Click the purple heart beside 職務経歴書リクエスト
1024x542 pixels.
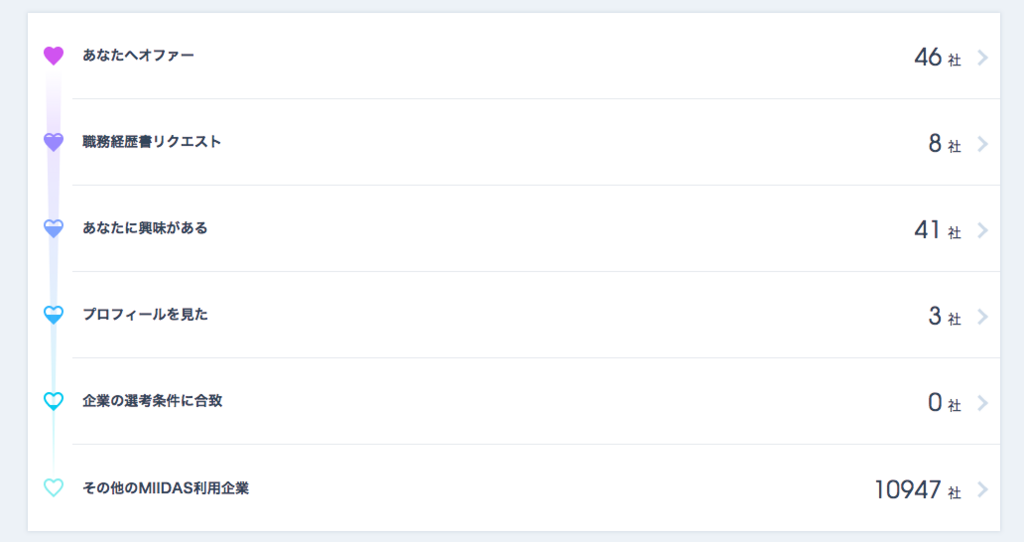(54, 142)
